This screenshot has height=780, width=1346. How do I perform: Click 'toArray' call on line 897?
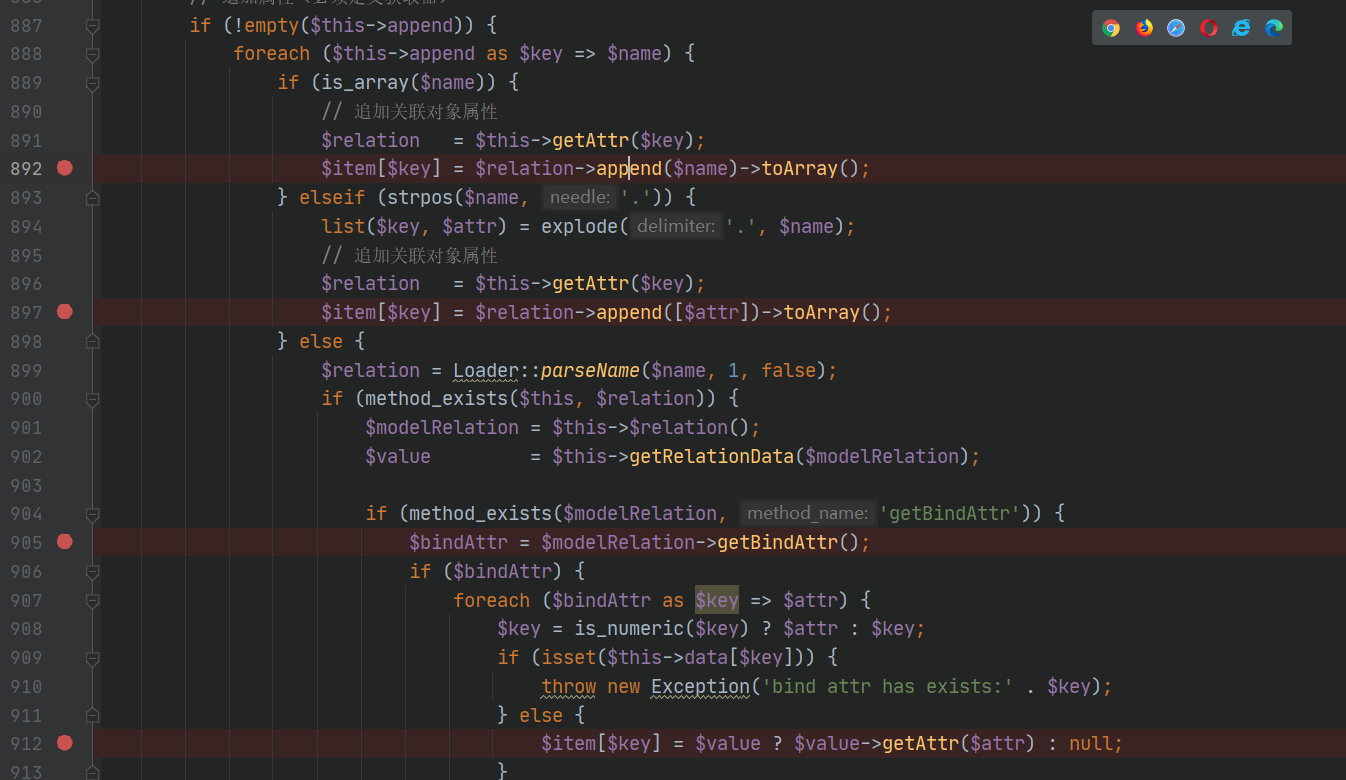pyautogui.click(x=821, y=312)
